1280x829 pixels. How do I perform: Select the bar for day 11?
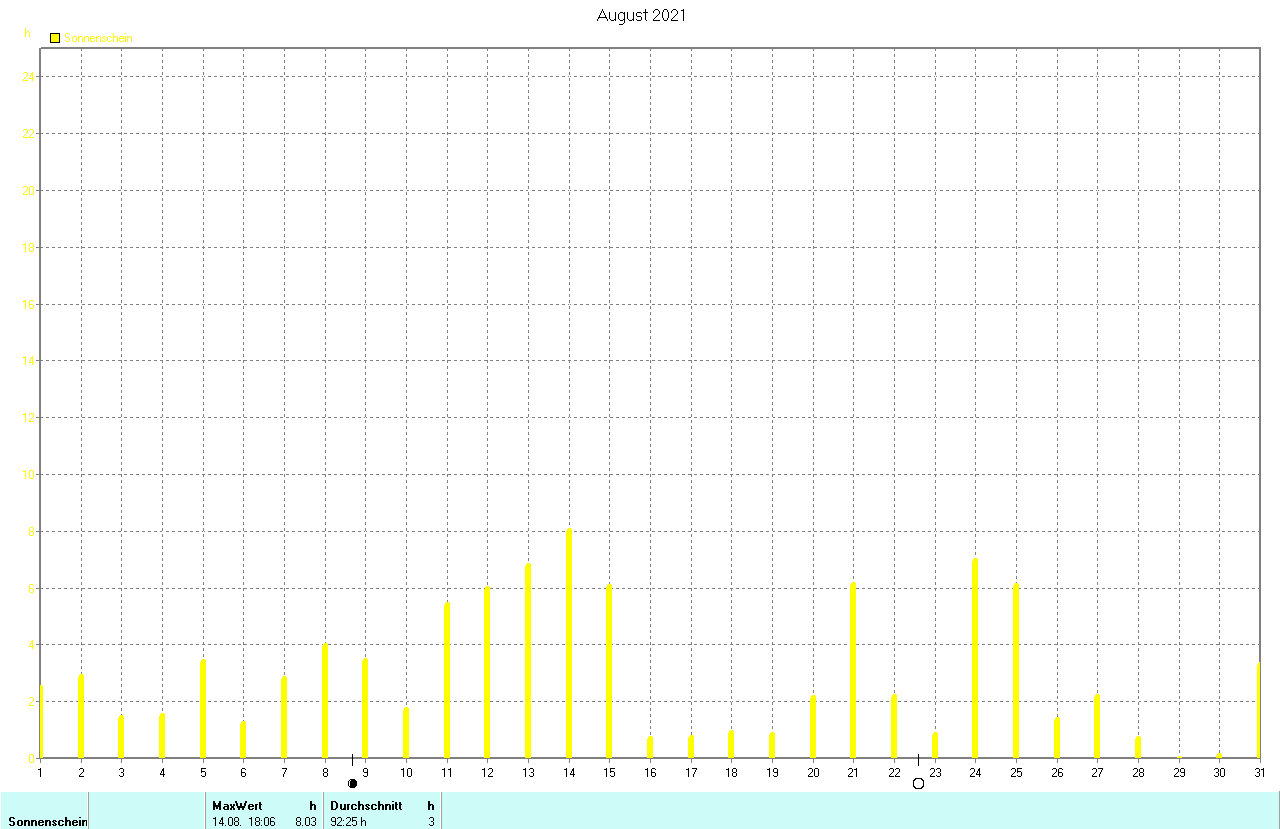point(447,680)
